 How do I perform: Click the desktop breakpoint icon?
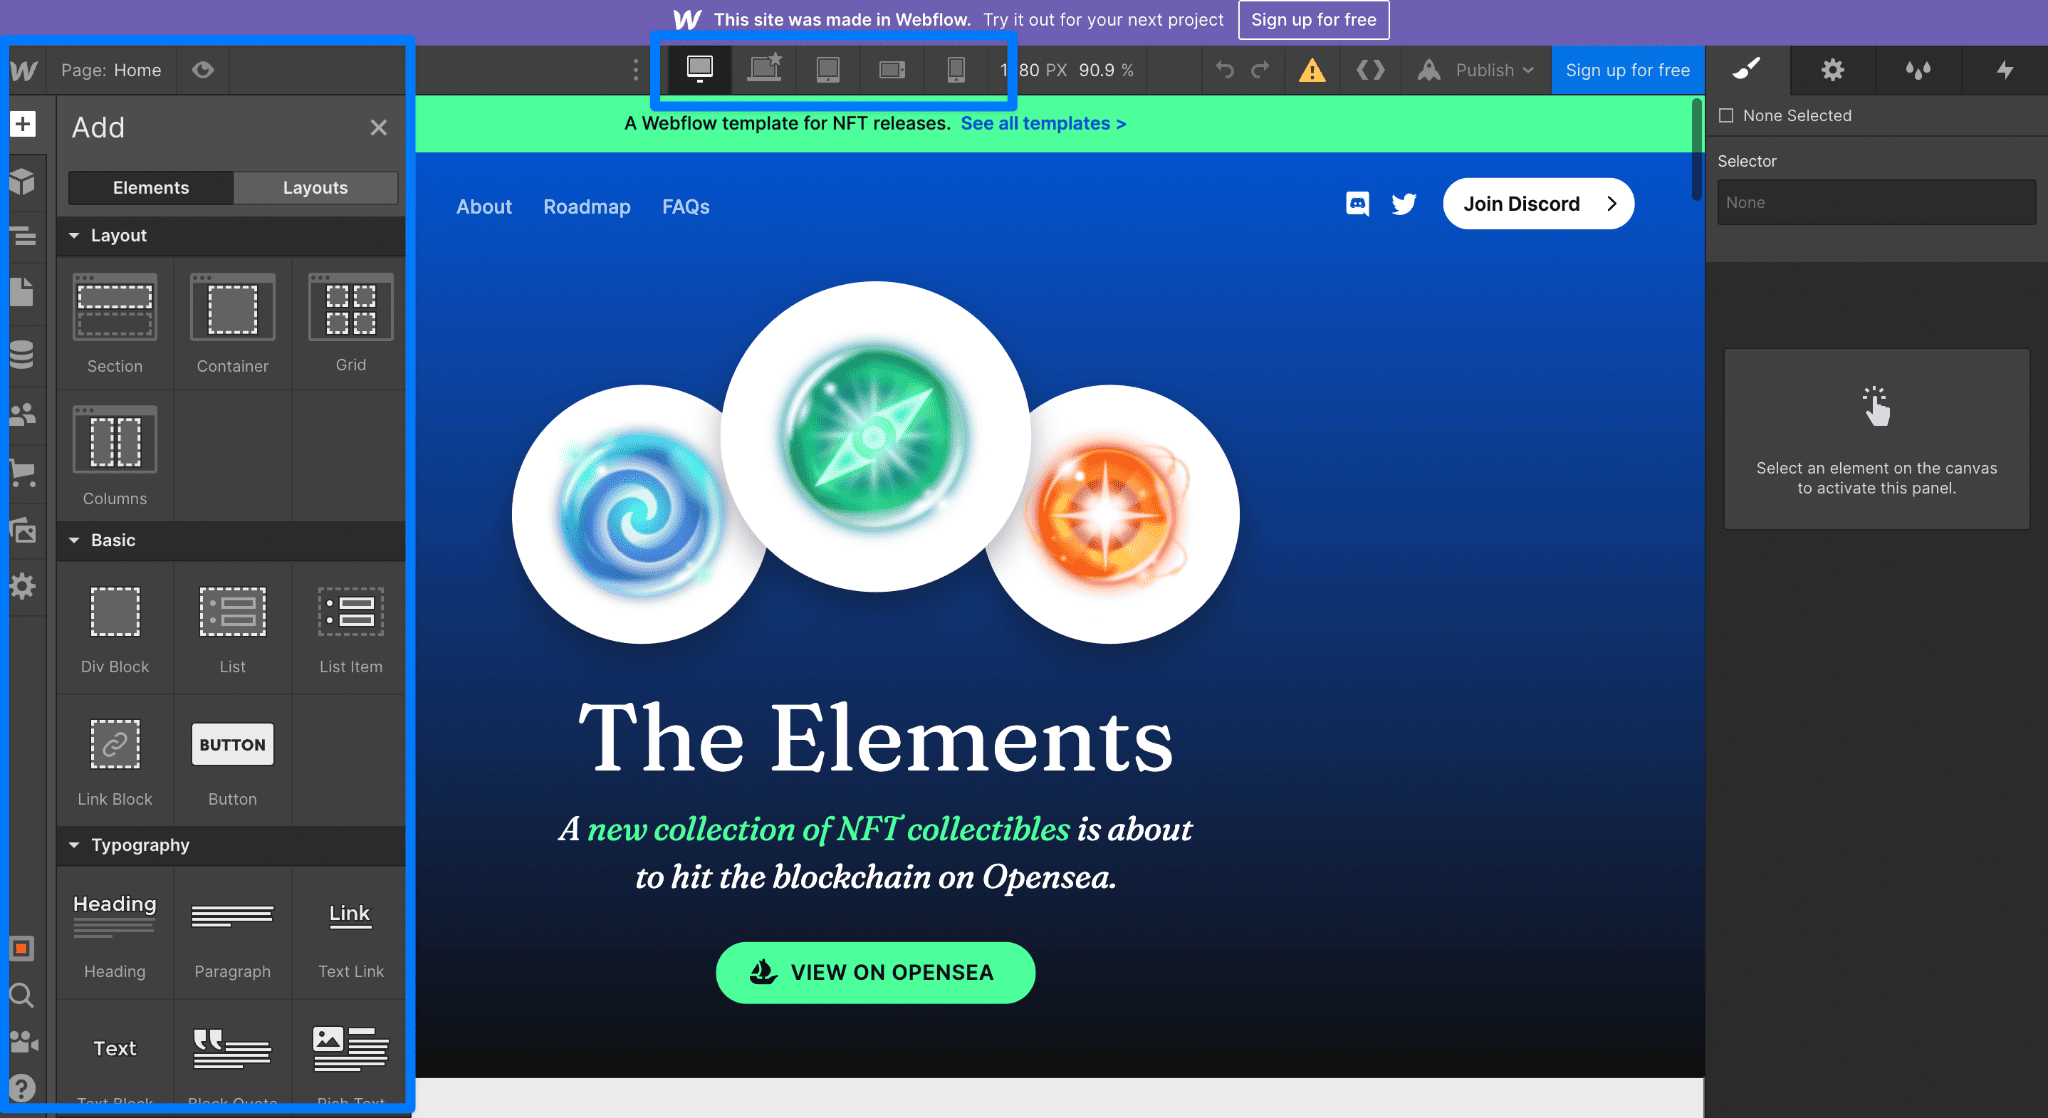pyautogui.click(x=699, y=72)
